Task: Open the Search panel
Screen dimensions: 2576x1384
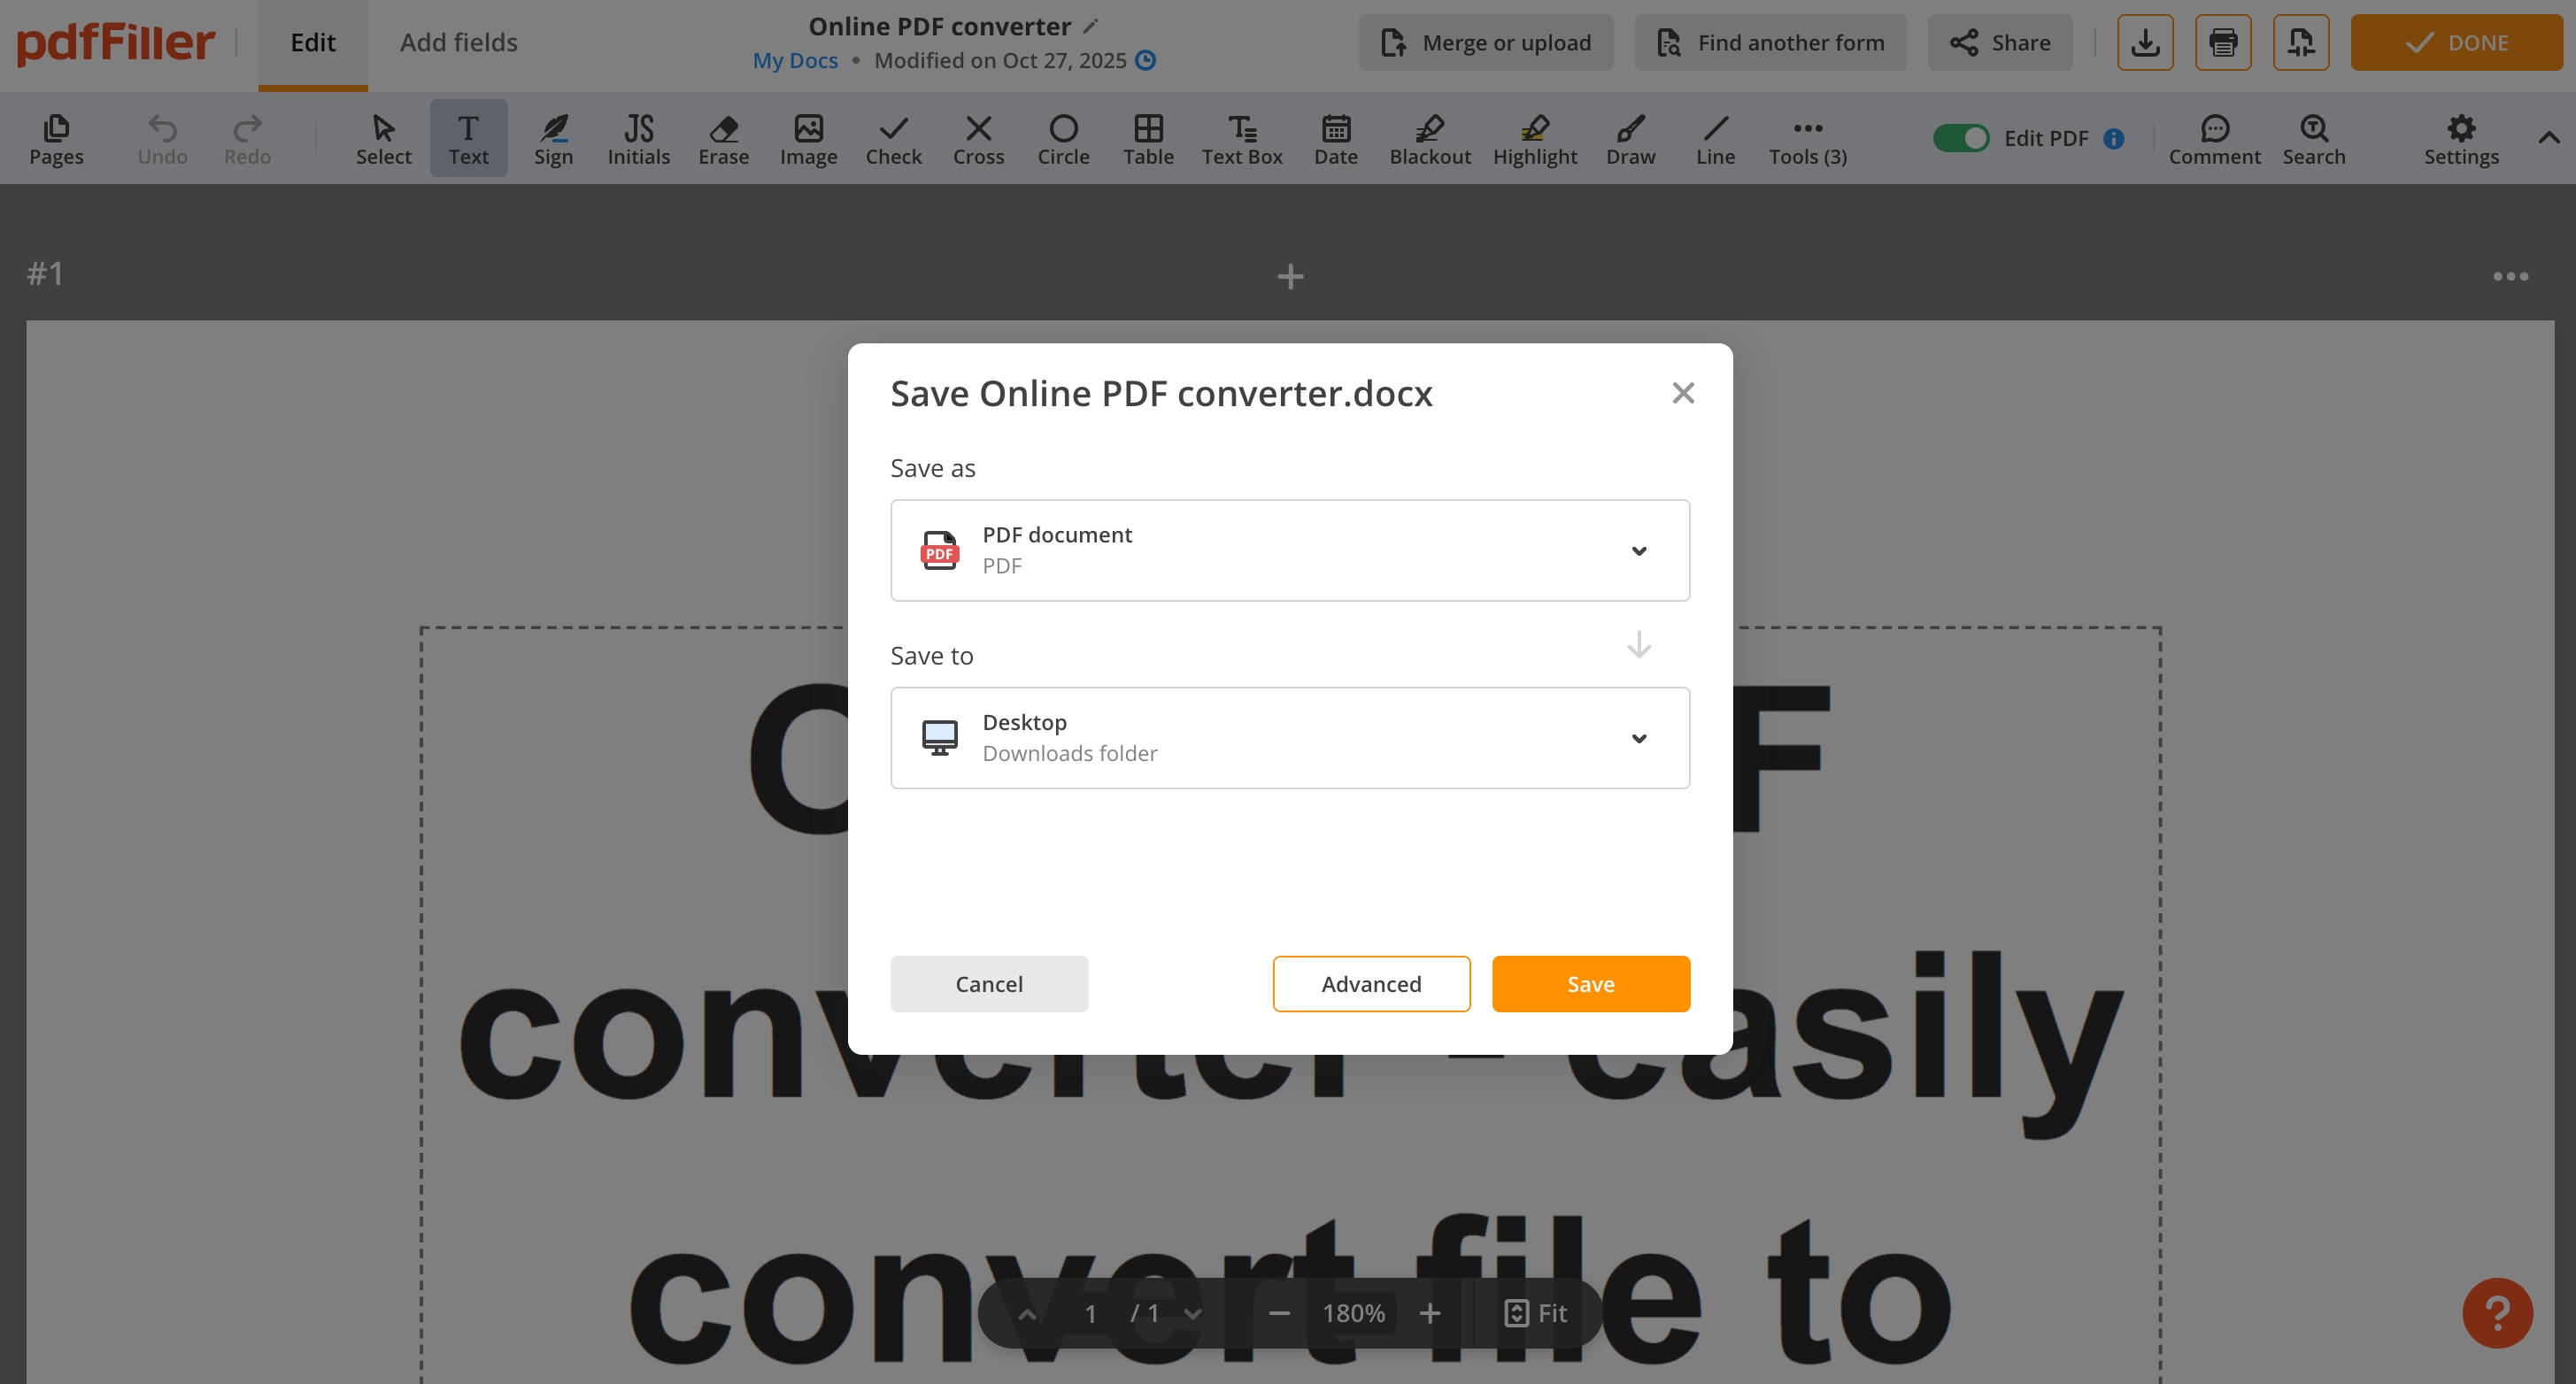Action: 2314,139
